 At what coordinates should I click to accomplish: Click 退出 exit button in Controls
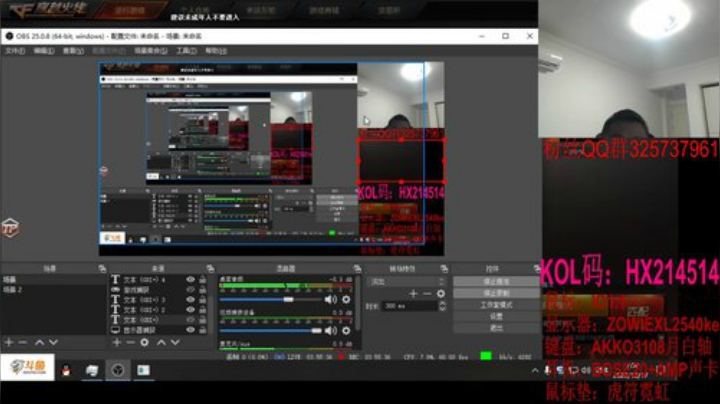[496, 328]
